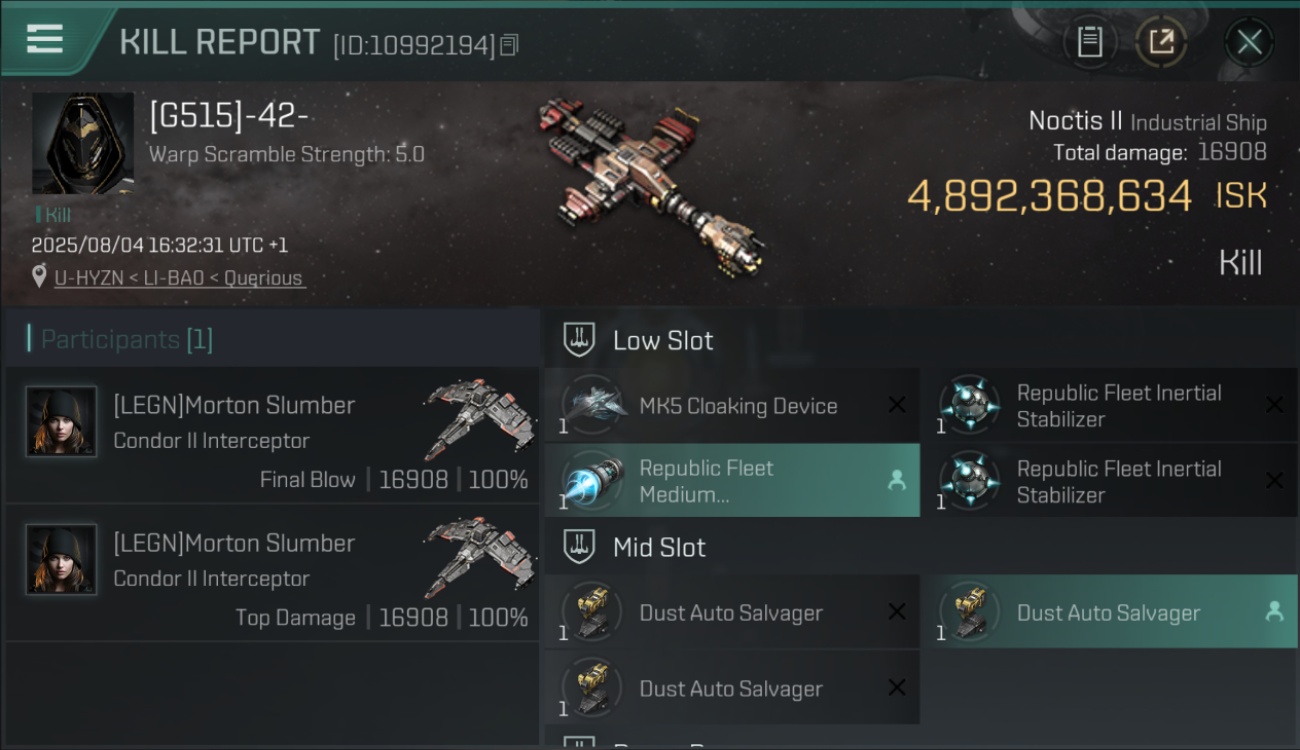Open the U-HYZN location link
The height and width of the screenshot is (750, 1300).
[x=178, y=278]
